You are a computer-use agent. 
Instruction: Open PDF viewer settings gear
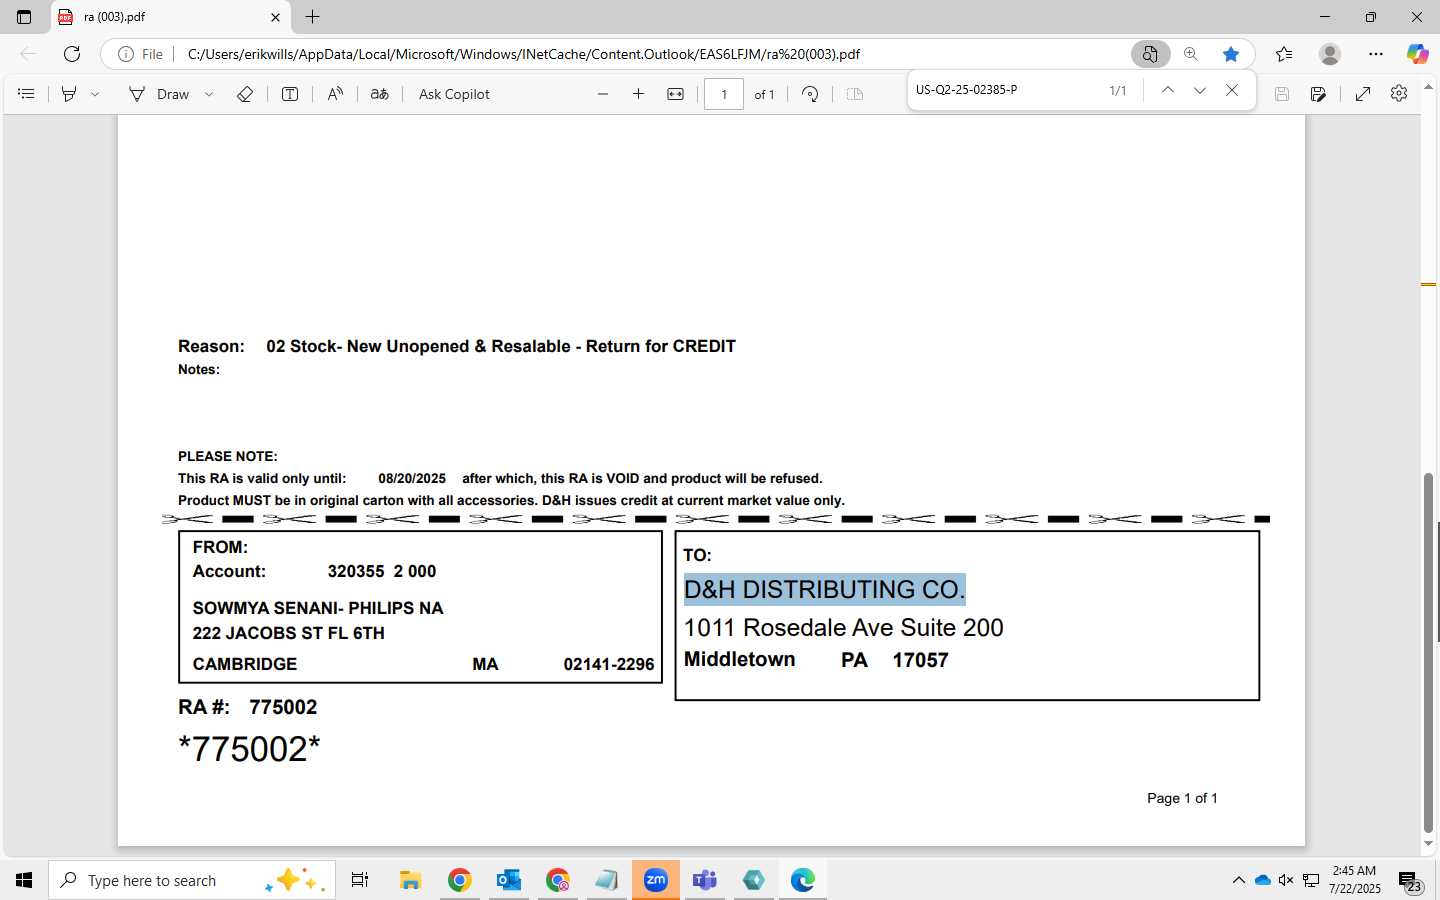(1399, 94)
